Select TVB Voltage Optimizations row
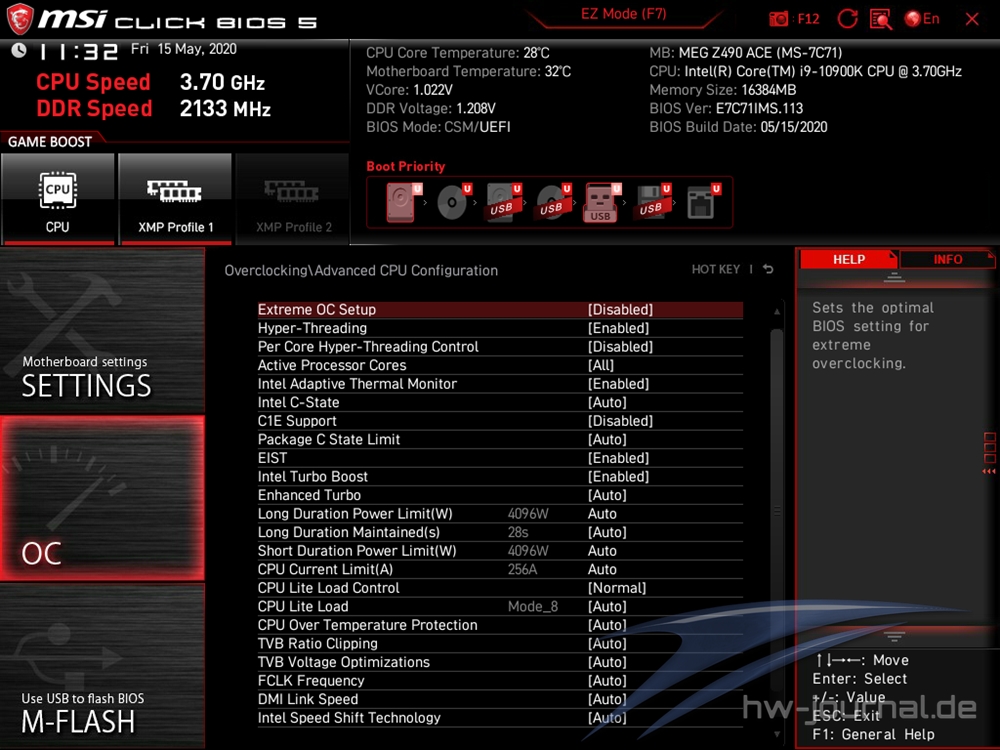Viewport: 1000px width, 750px height. (x=500, y=662)
